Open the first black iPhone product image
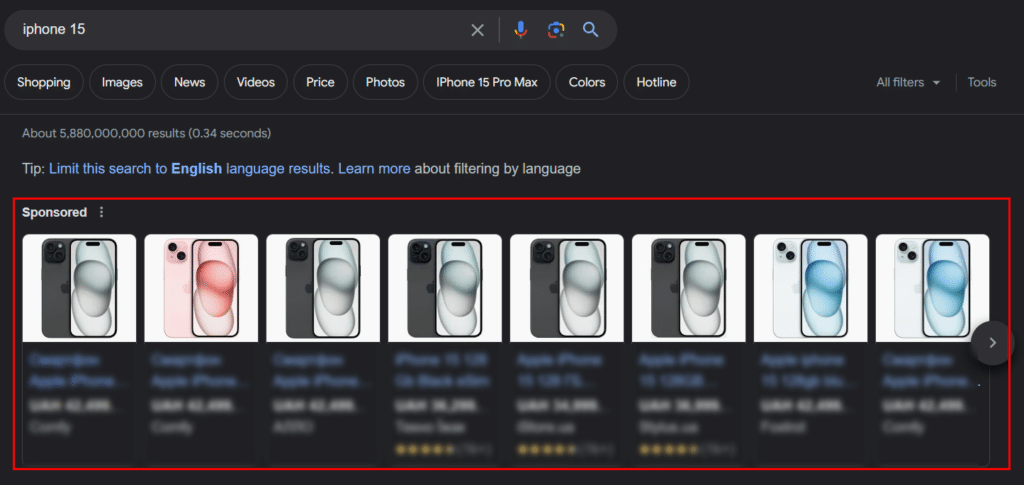 pos(79,288)
